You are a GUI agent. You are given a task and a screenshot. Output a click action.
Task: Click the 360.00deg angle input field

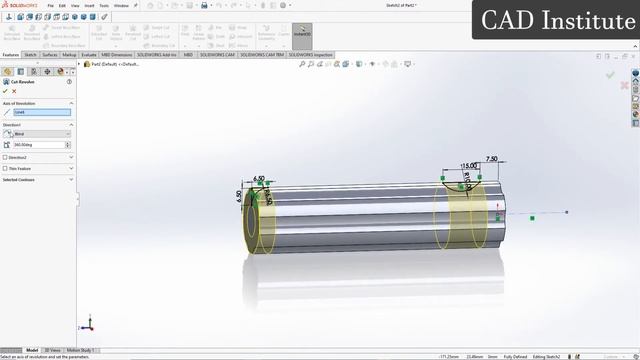40,144
